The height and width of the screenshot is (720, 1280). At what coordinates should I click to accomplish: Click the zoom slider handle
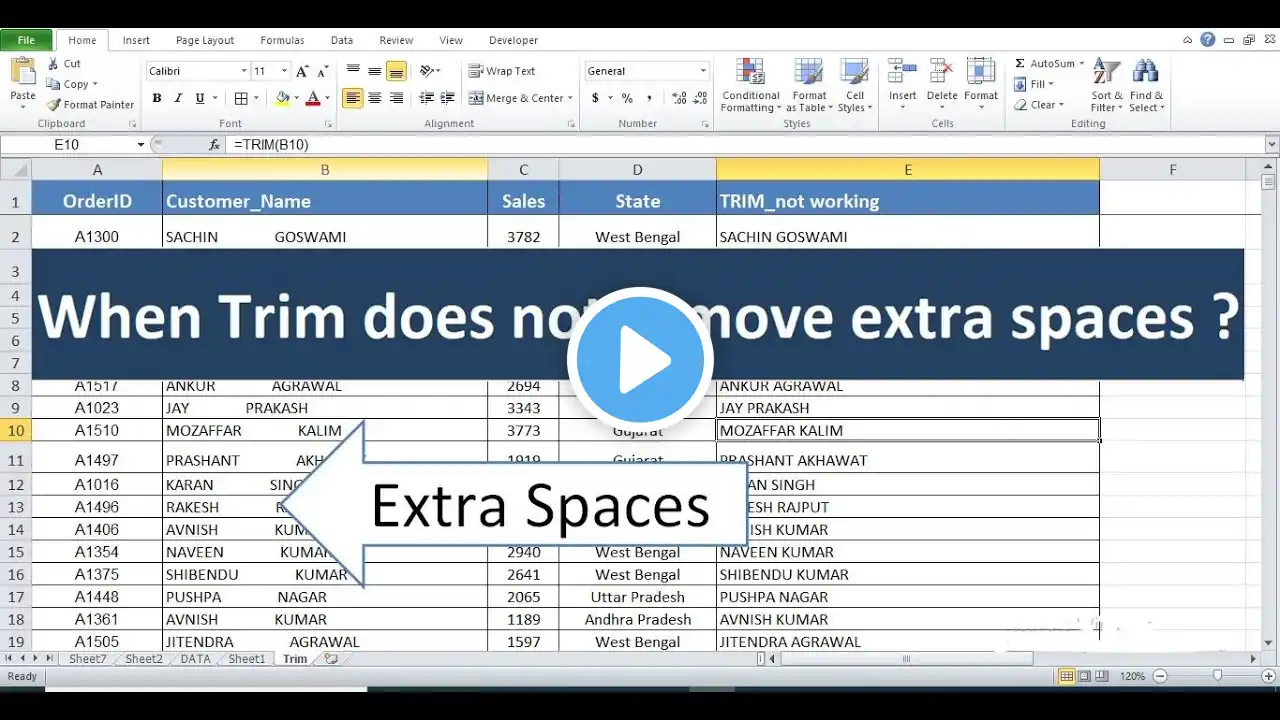click(x=1217, y=676)
